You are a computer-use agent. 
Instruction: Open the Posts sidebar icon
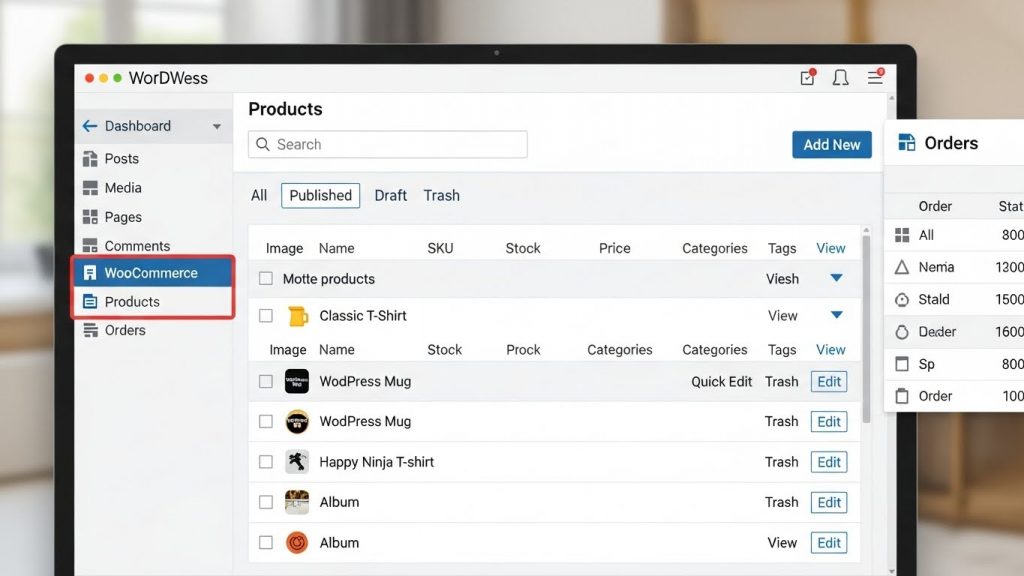[90, 159]
